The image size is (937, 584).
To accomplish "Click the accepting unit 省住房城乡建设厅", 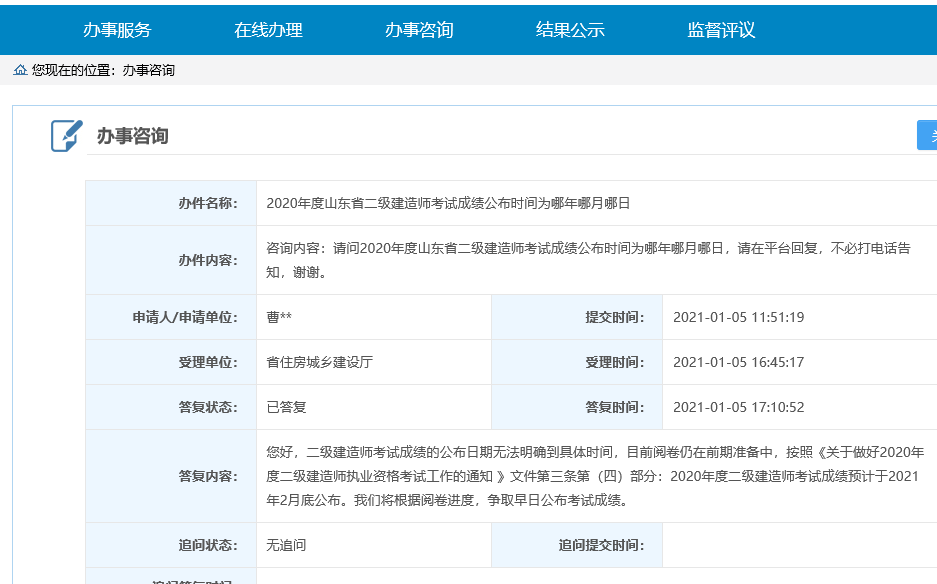I will tap(320, 361).
